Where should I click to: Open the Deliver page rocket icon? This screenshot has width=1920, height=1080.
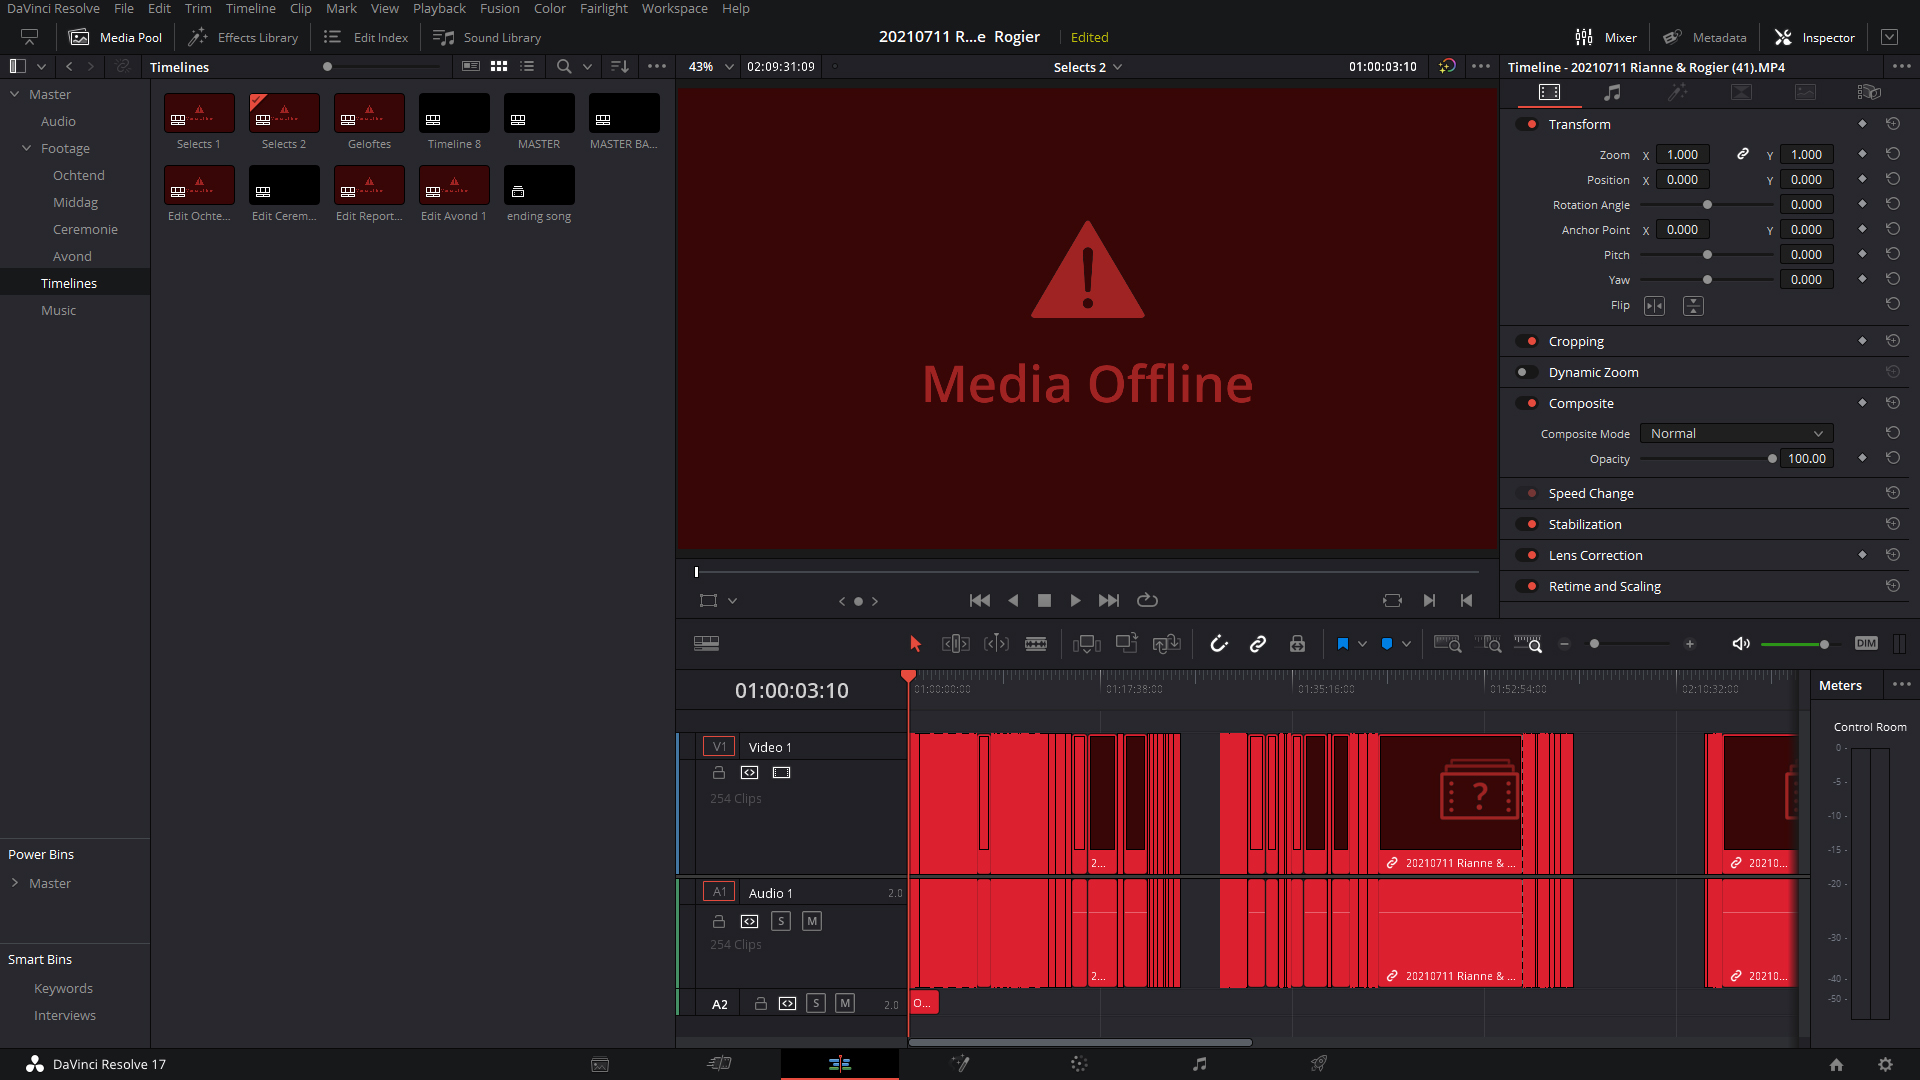click(1319, 1064)
